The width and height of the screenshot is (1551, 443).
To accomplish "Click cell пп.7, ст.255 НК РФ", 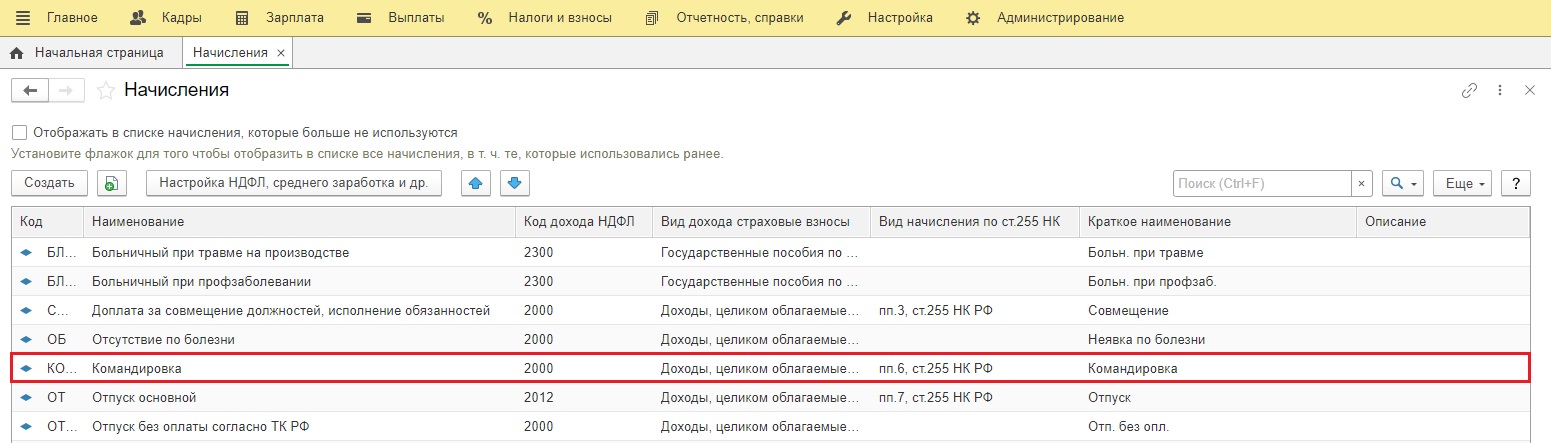I will point(975,397).
